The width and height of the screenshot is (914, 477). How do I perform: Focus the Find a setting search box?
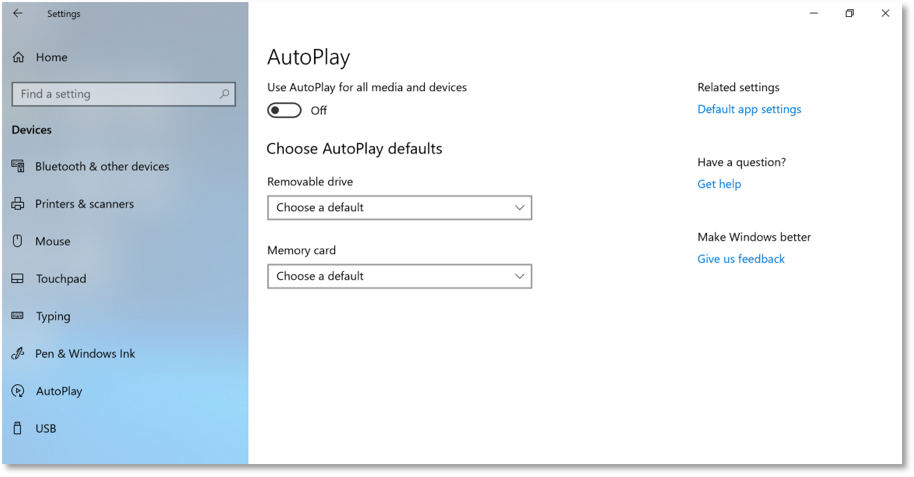coord(124,94)
